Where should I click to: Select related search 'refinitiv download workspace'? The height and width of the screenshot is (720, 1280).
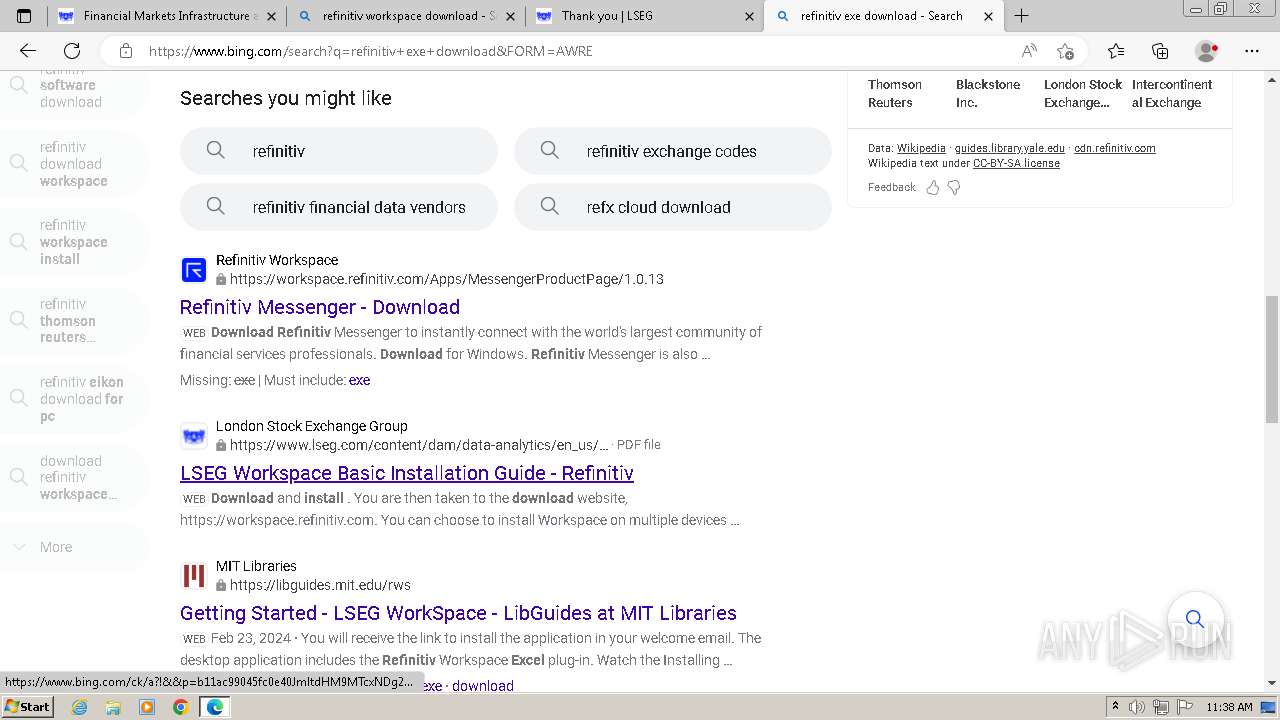pyautogui.click(x=74, y=164)
